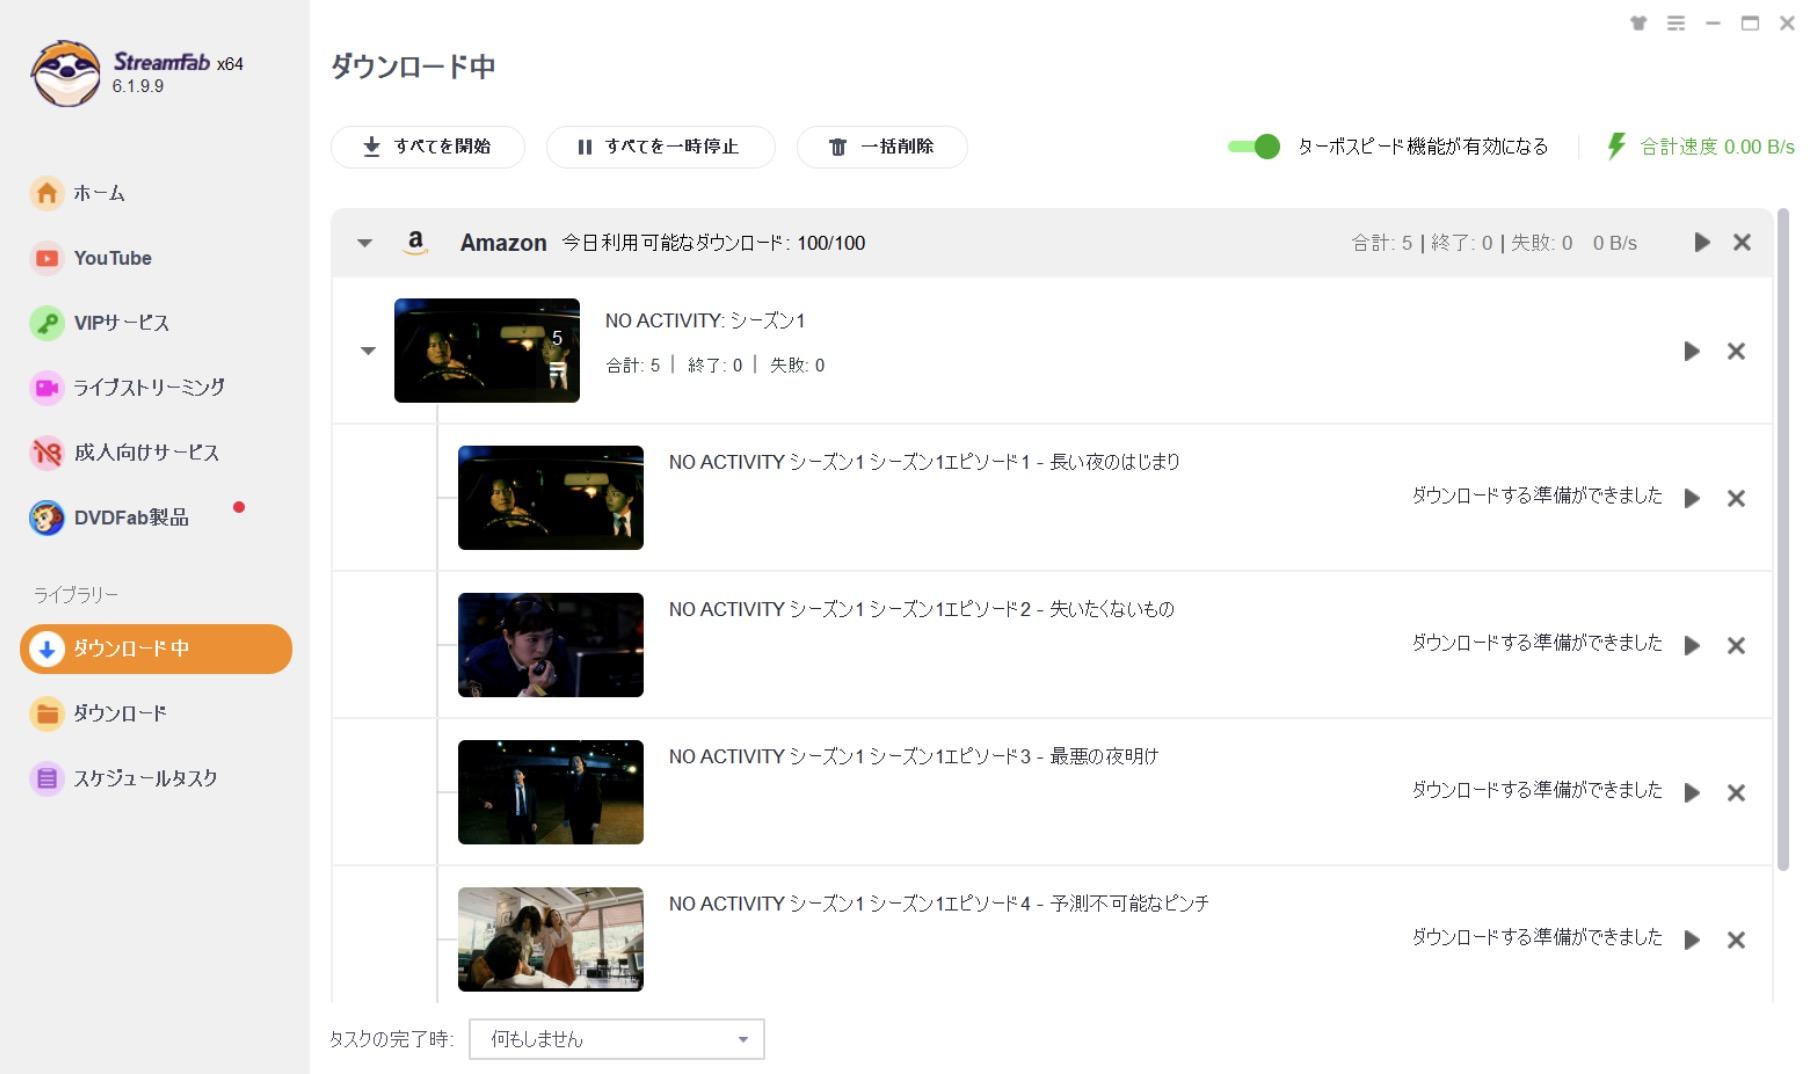Click すべてを開始 start all button

427,147
